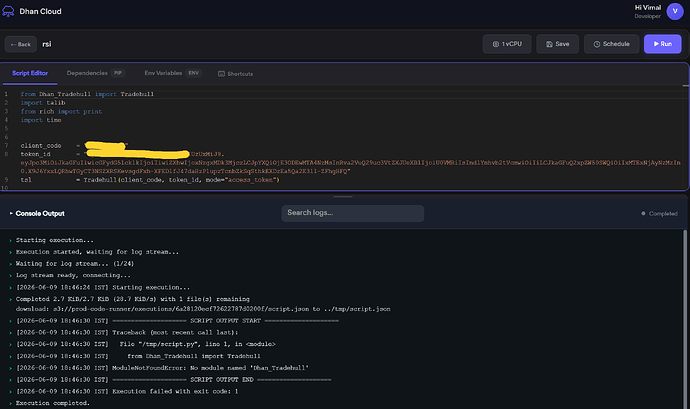This screenshot has width=690, height=409.
Task: Click the 'Waiting for log stream... (1/24)' line
Action: click(75, 264)
